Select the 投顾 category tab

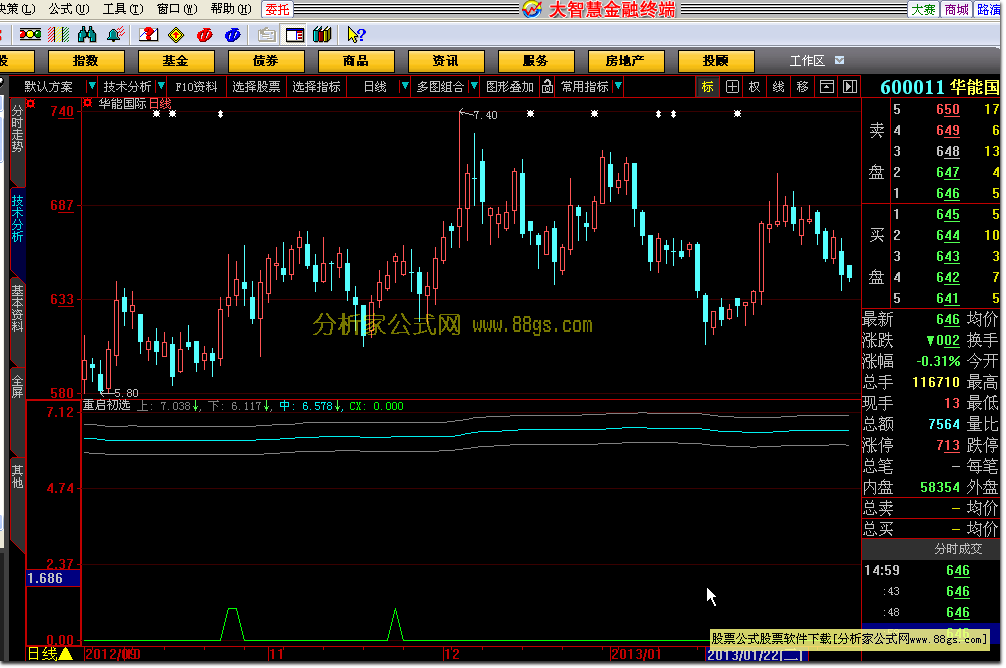tap(715, 61)
